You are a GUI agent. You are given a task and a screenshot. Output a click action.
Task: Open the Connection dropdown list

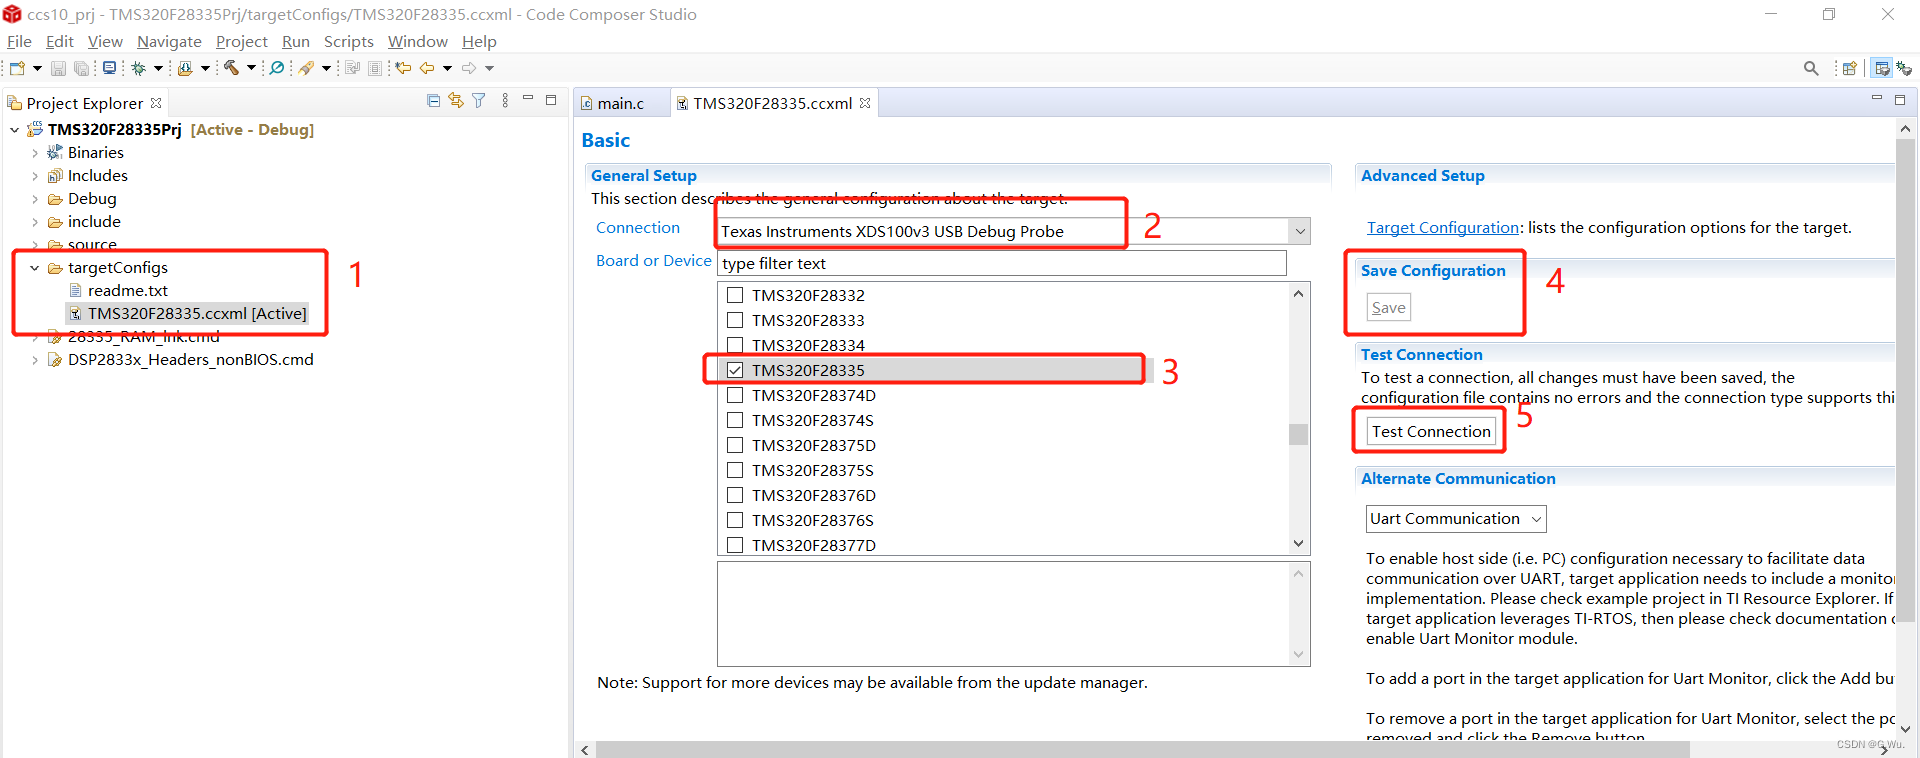1299,231
